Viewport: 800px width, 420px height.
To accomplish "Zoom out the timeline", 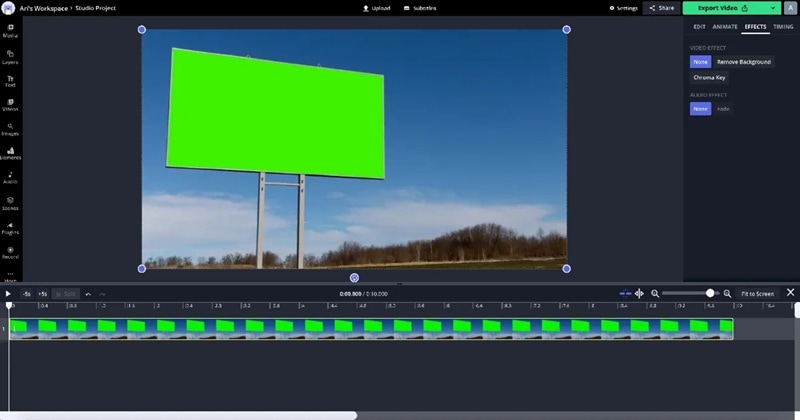I will [655, 293].
